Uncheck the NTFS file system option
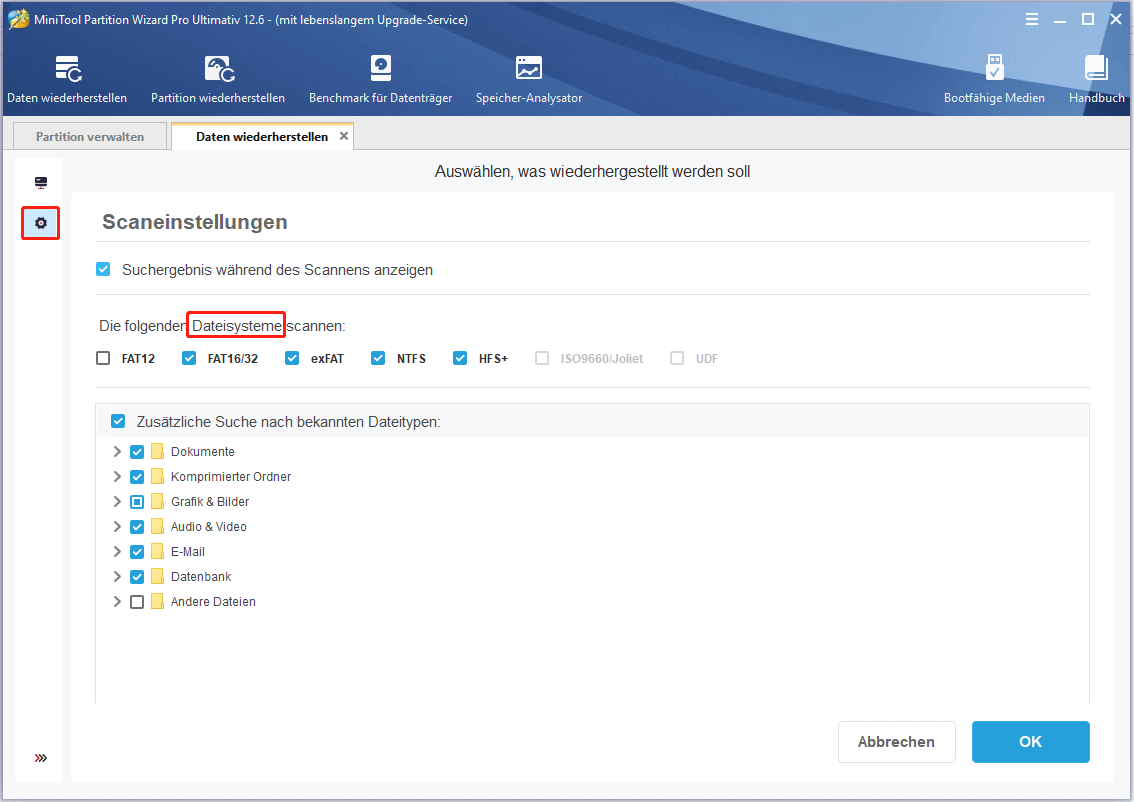1134x802 pixels. 378,358
